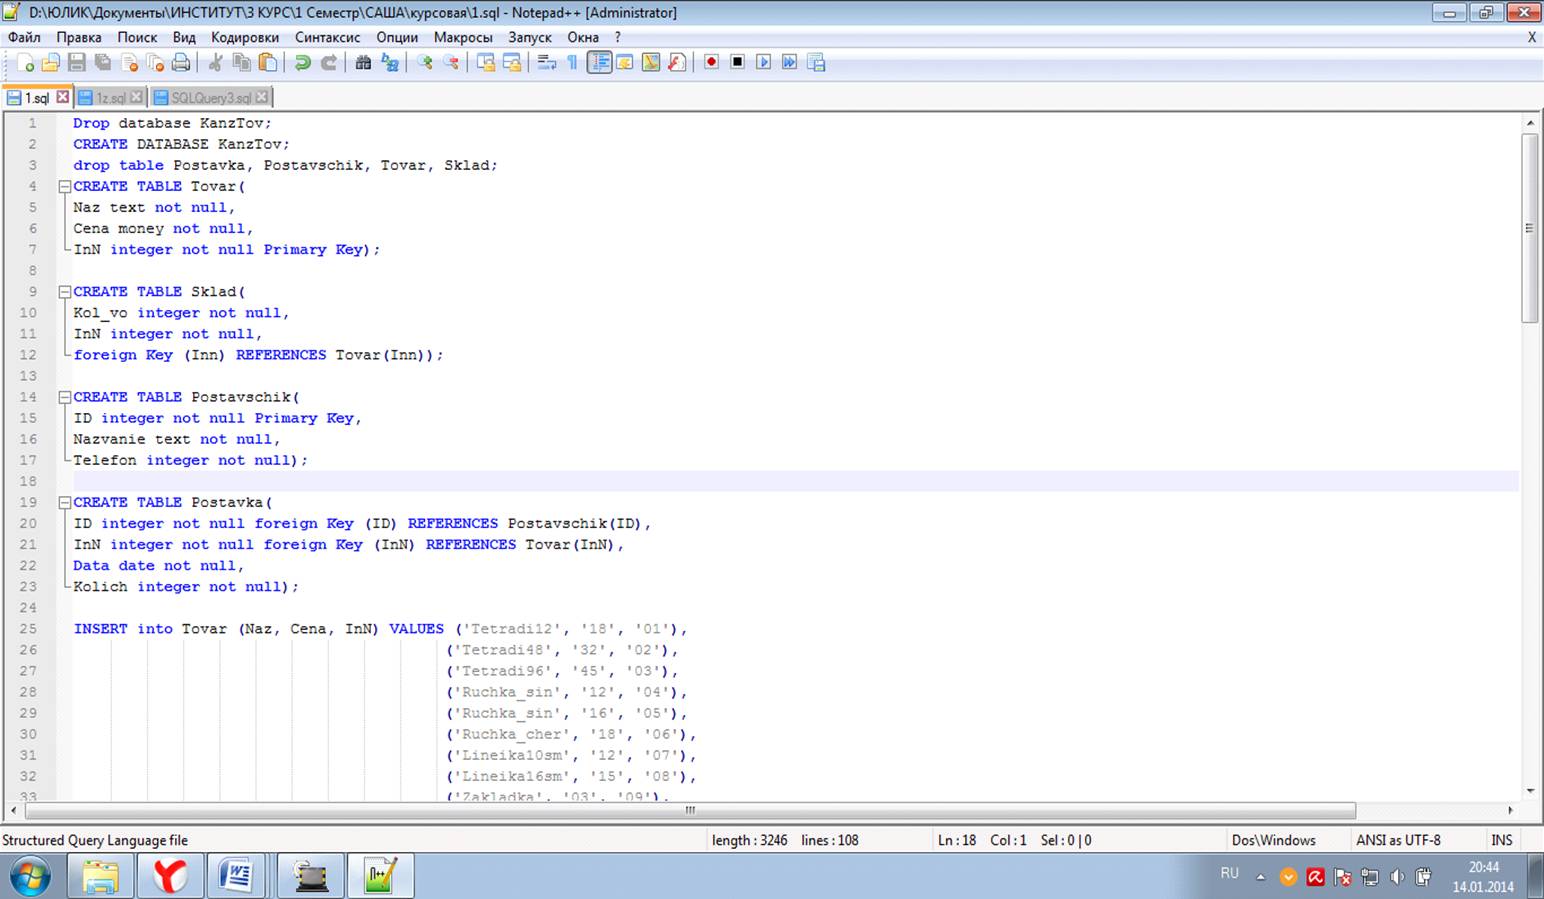Toggle Show all characters pilcrow icon
This screenshot has height=899, width=1544.
pyautogui.click(x=572, y=63)
